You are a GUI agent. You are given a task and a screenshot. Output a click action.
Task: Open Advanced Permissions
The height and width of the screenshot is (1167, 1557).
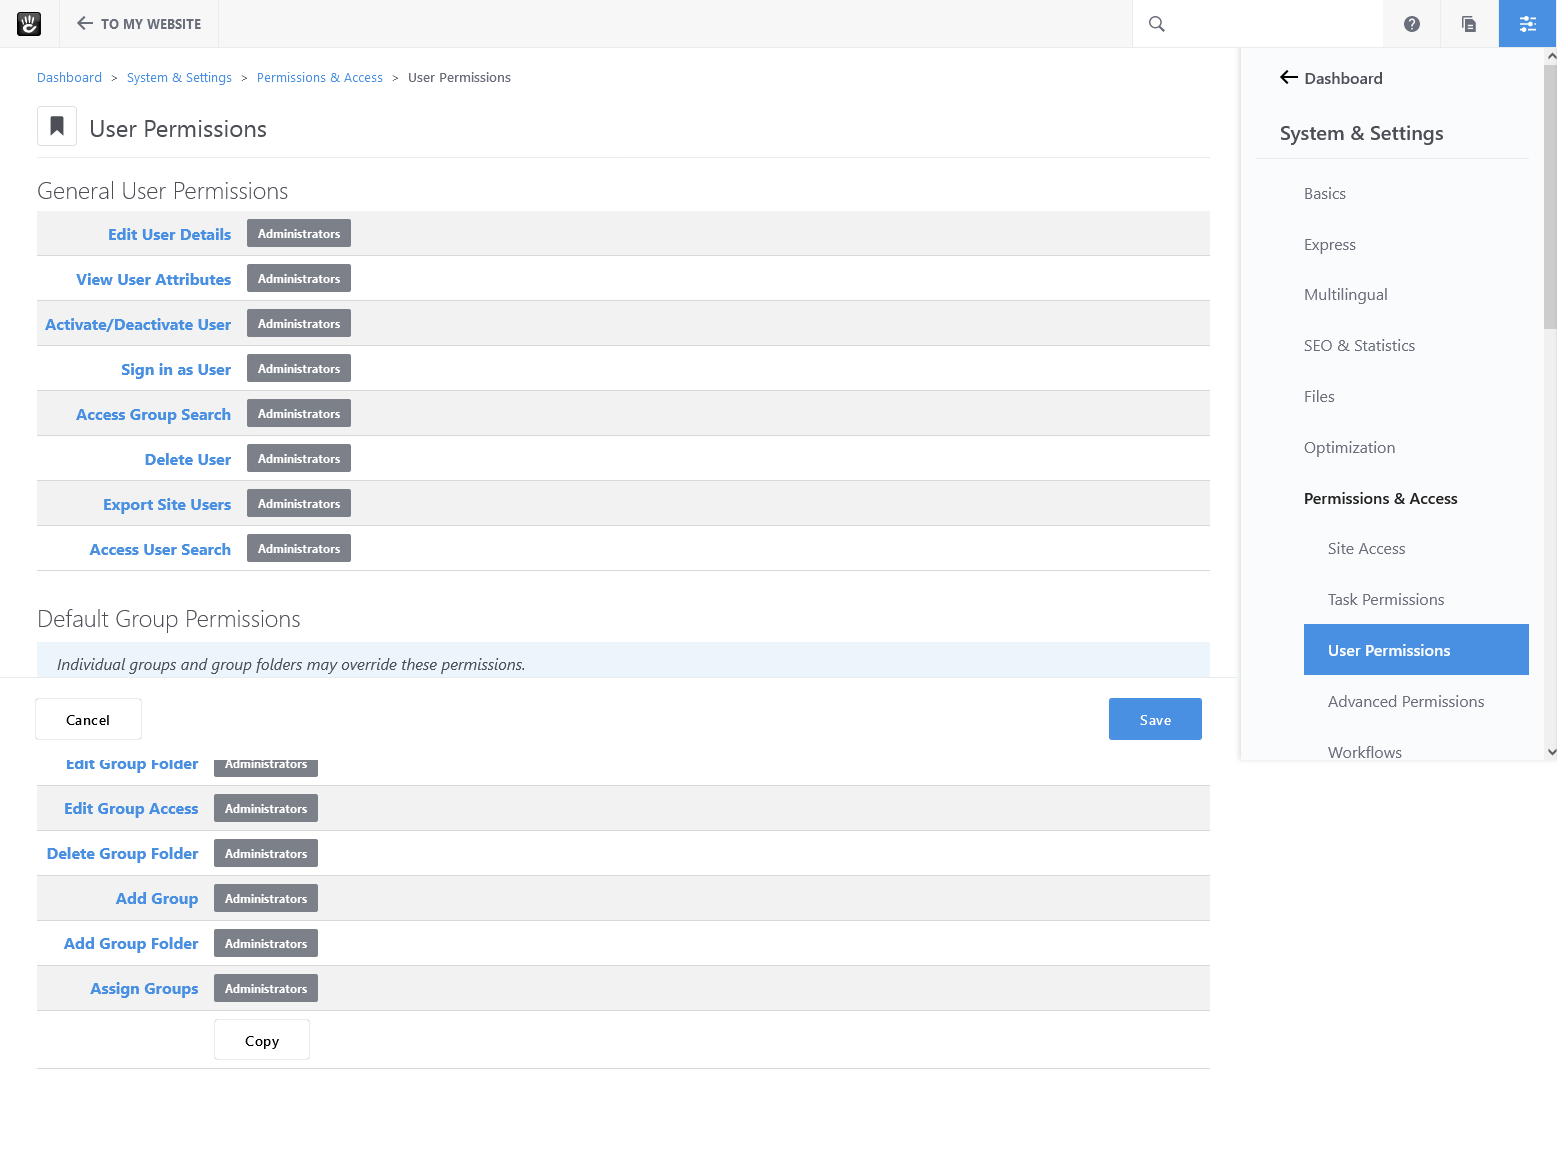tap(1406, 701)
